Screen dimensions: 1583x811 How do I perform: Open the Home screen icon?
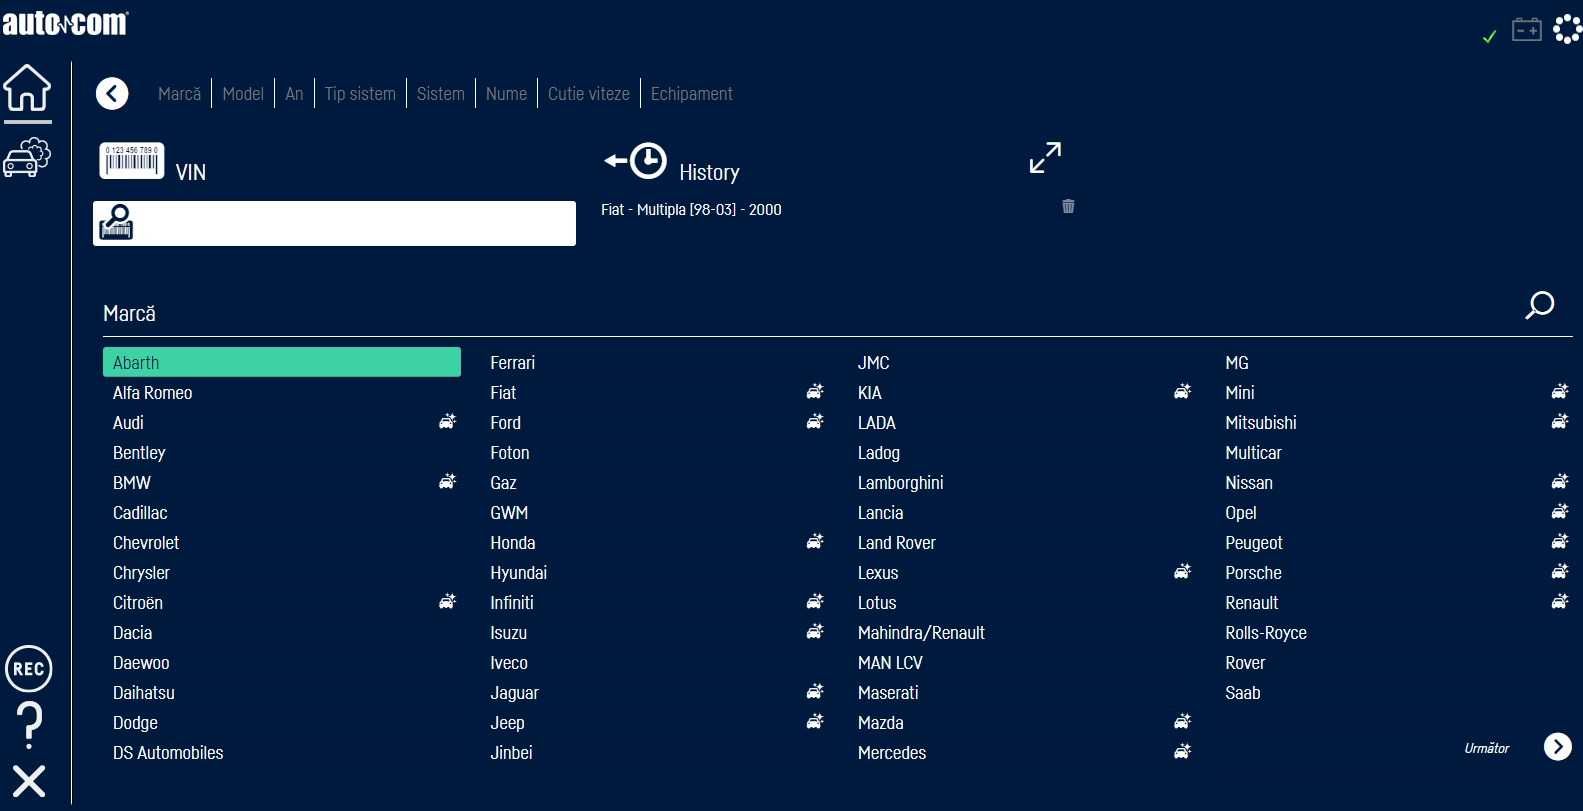[27, 88]
